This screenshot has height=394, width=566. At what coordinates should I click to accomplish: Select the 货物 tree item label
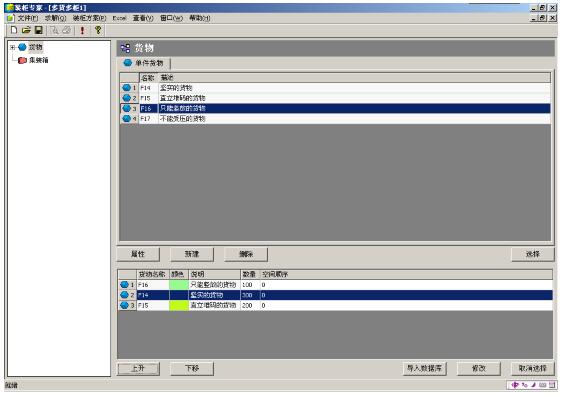[x=35, y=47]
